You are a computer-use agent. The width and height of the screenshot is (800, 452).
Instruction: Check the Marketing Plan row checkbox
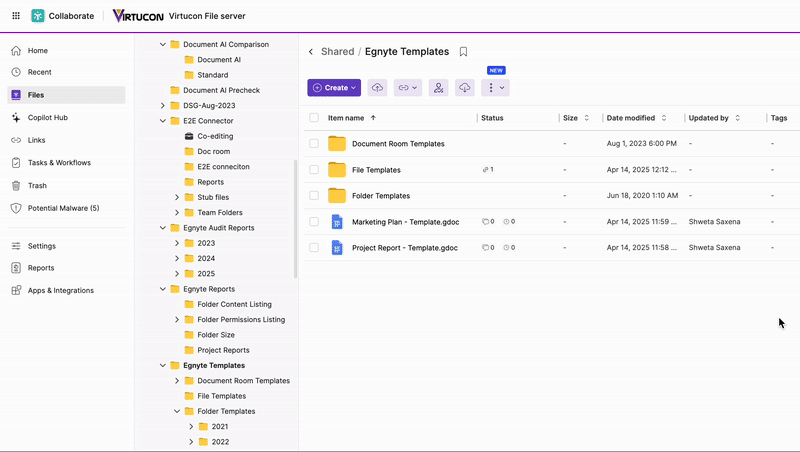314,221
